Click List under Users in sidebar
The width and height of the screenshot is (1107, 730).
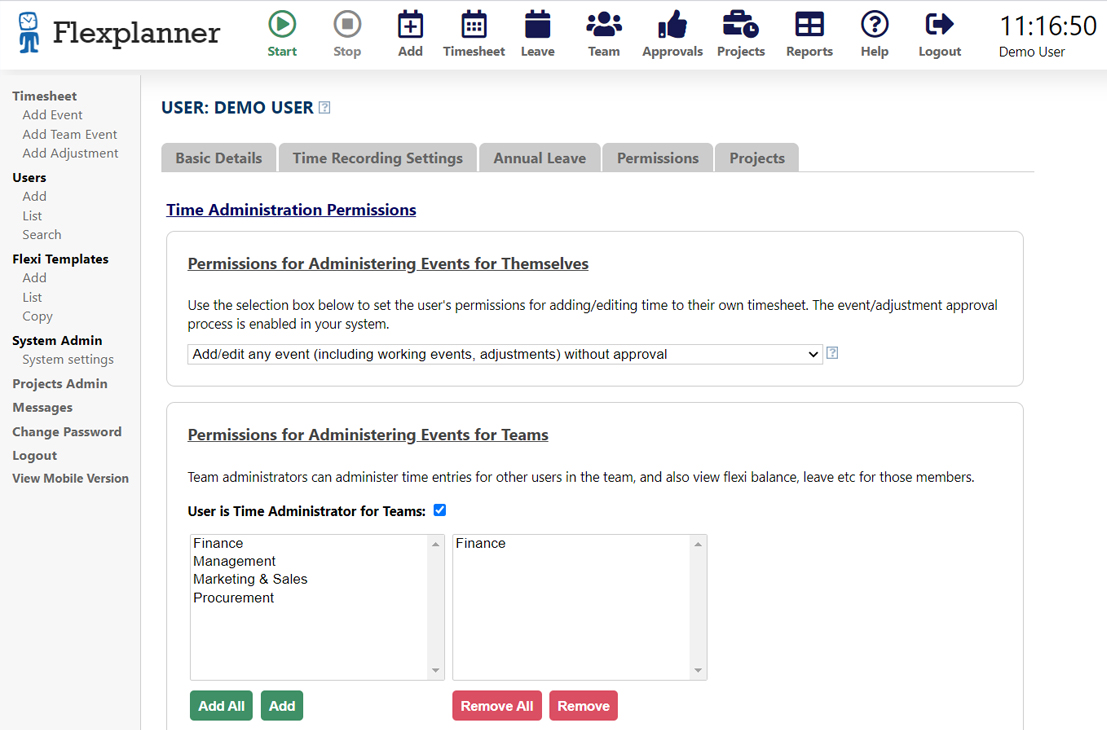[x=32, y=216]
